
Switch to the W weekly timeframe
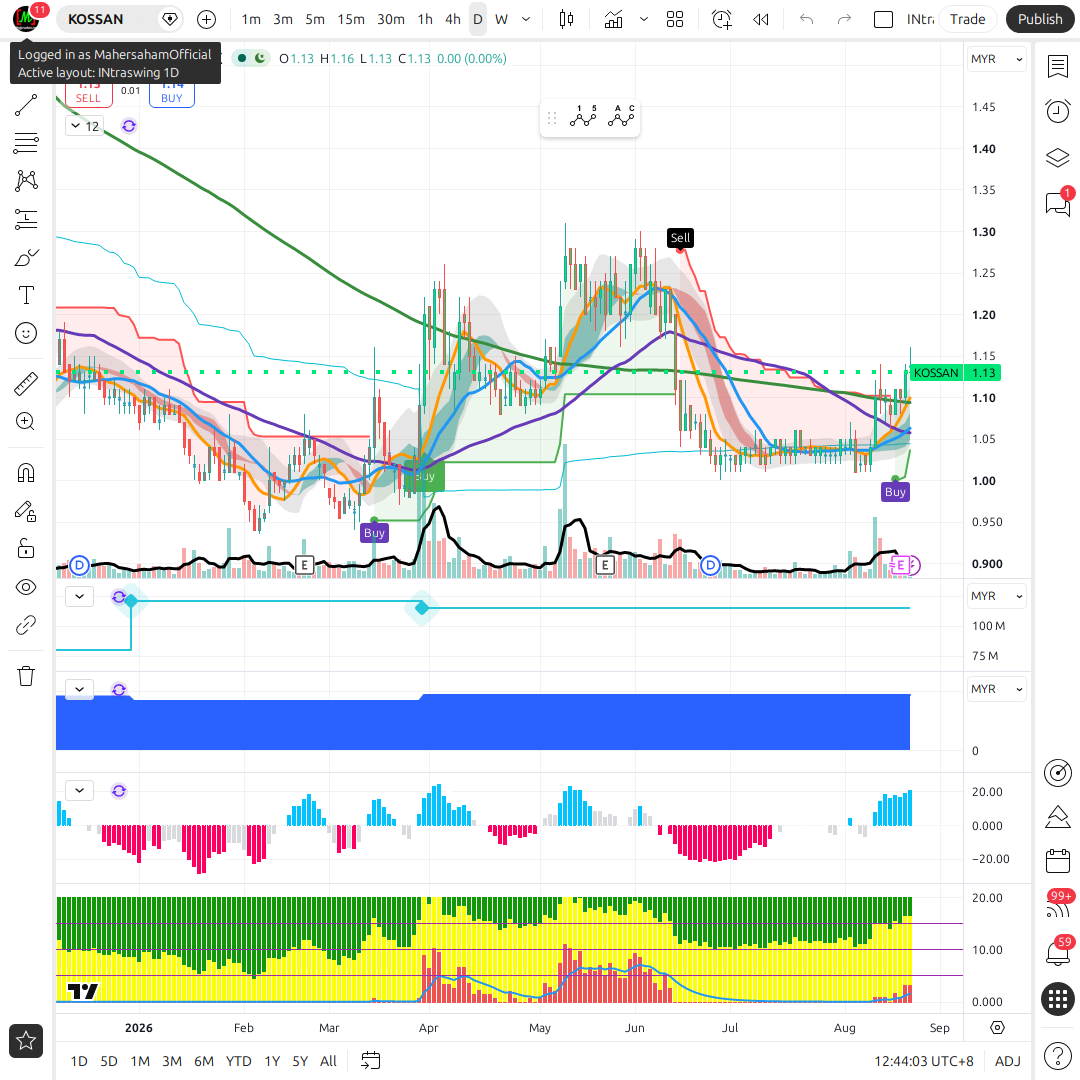pos(501,19)
